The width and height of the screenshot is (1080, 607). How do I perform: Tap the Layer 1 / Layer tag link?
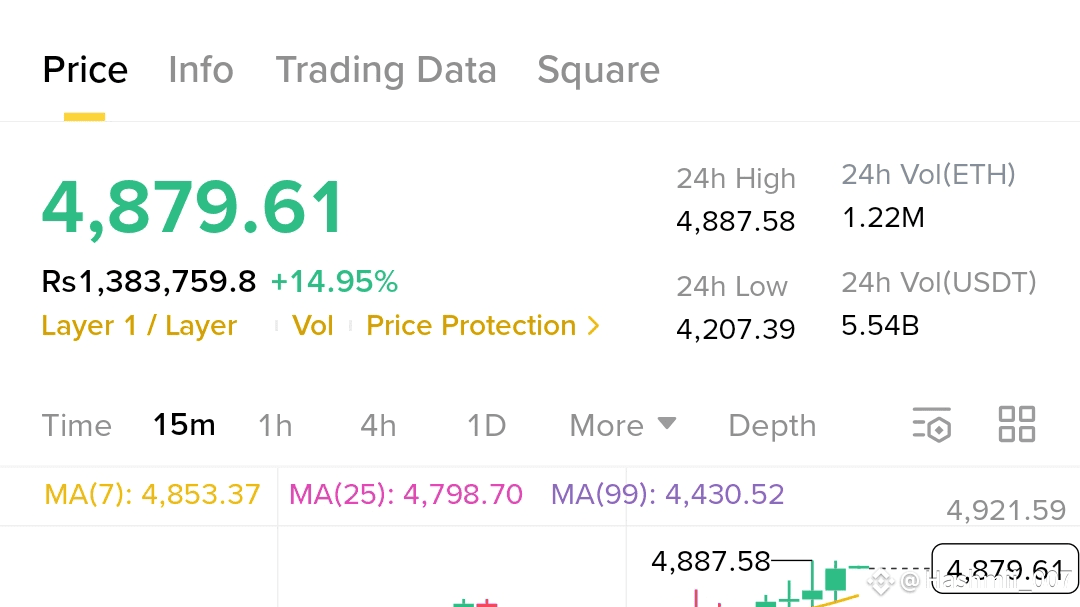point(139,326)
